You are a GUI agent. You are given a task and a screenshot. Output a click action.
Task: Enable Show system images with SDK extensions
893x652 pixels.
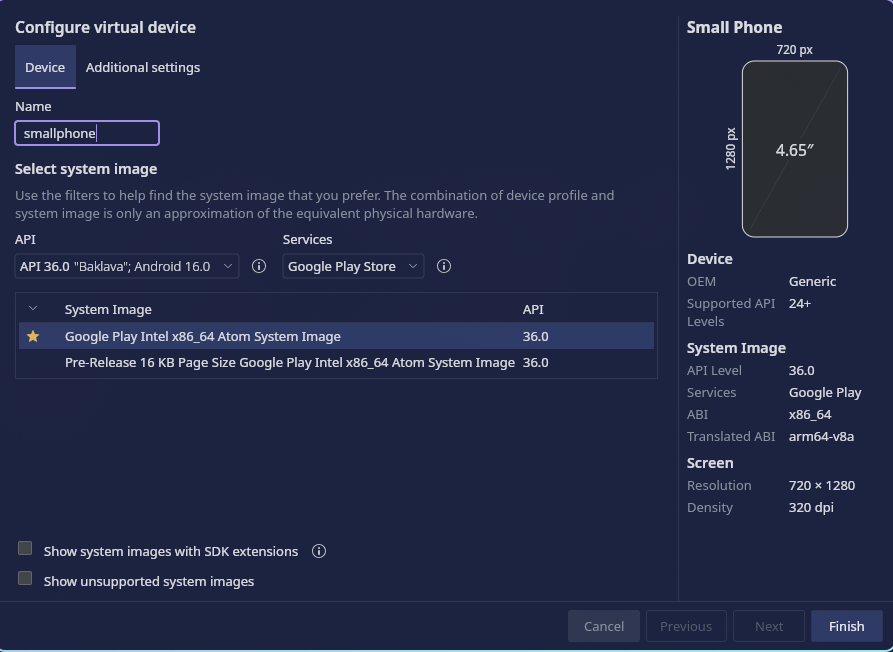coord(24,548)
